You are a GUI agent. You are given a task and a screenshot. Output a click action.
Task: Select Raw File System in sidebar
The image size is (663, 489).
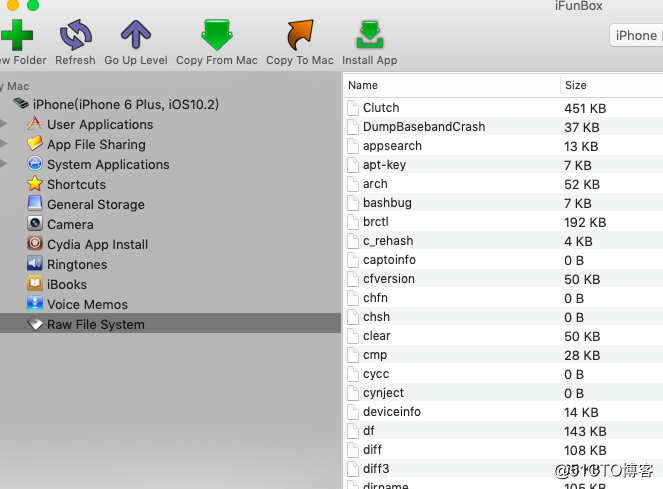pos(170,323)
